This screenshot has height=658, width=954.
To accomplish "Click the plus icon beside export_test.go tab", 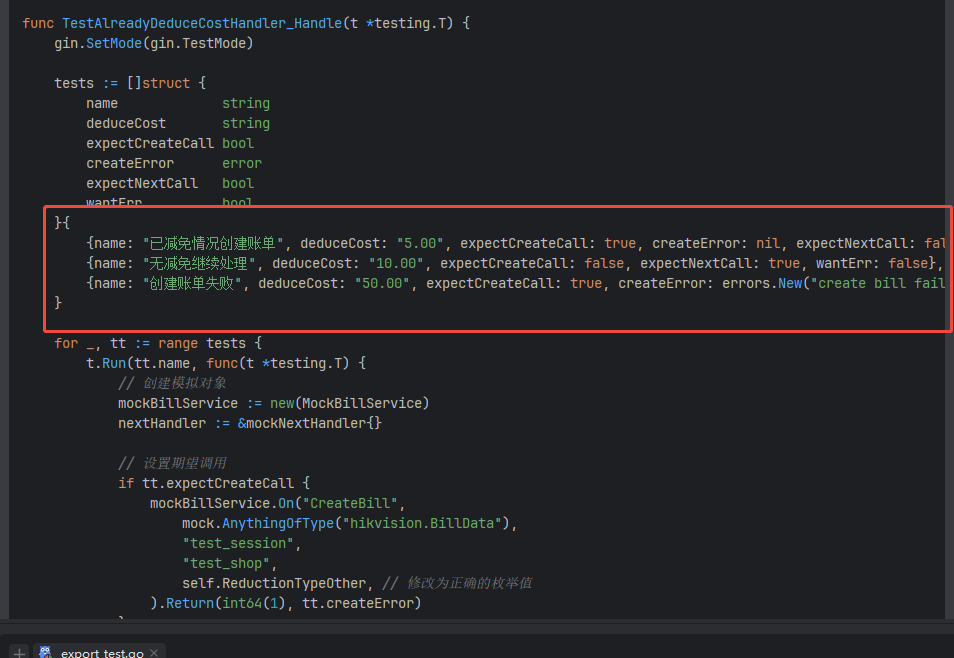I will [x=19, y=653].
